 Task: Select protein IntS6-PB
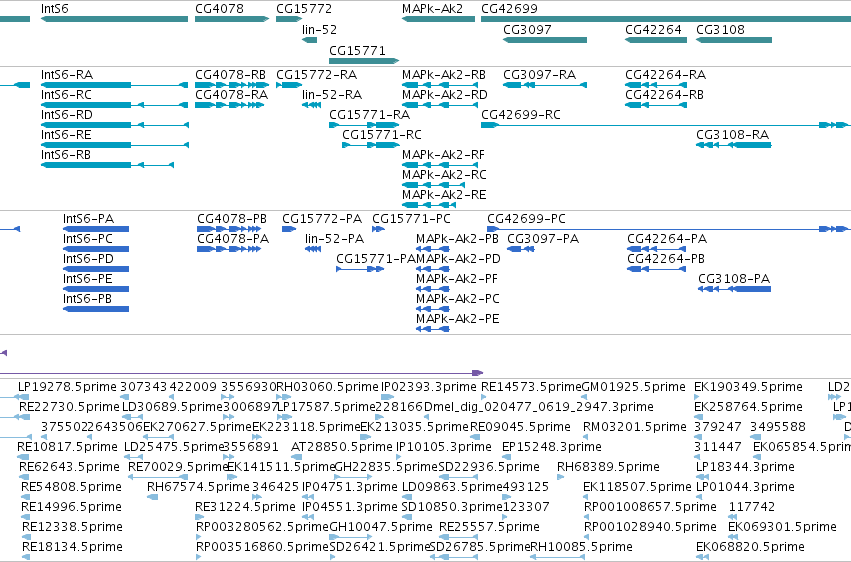(x=96, y=309)
